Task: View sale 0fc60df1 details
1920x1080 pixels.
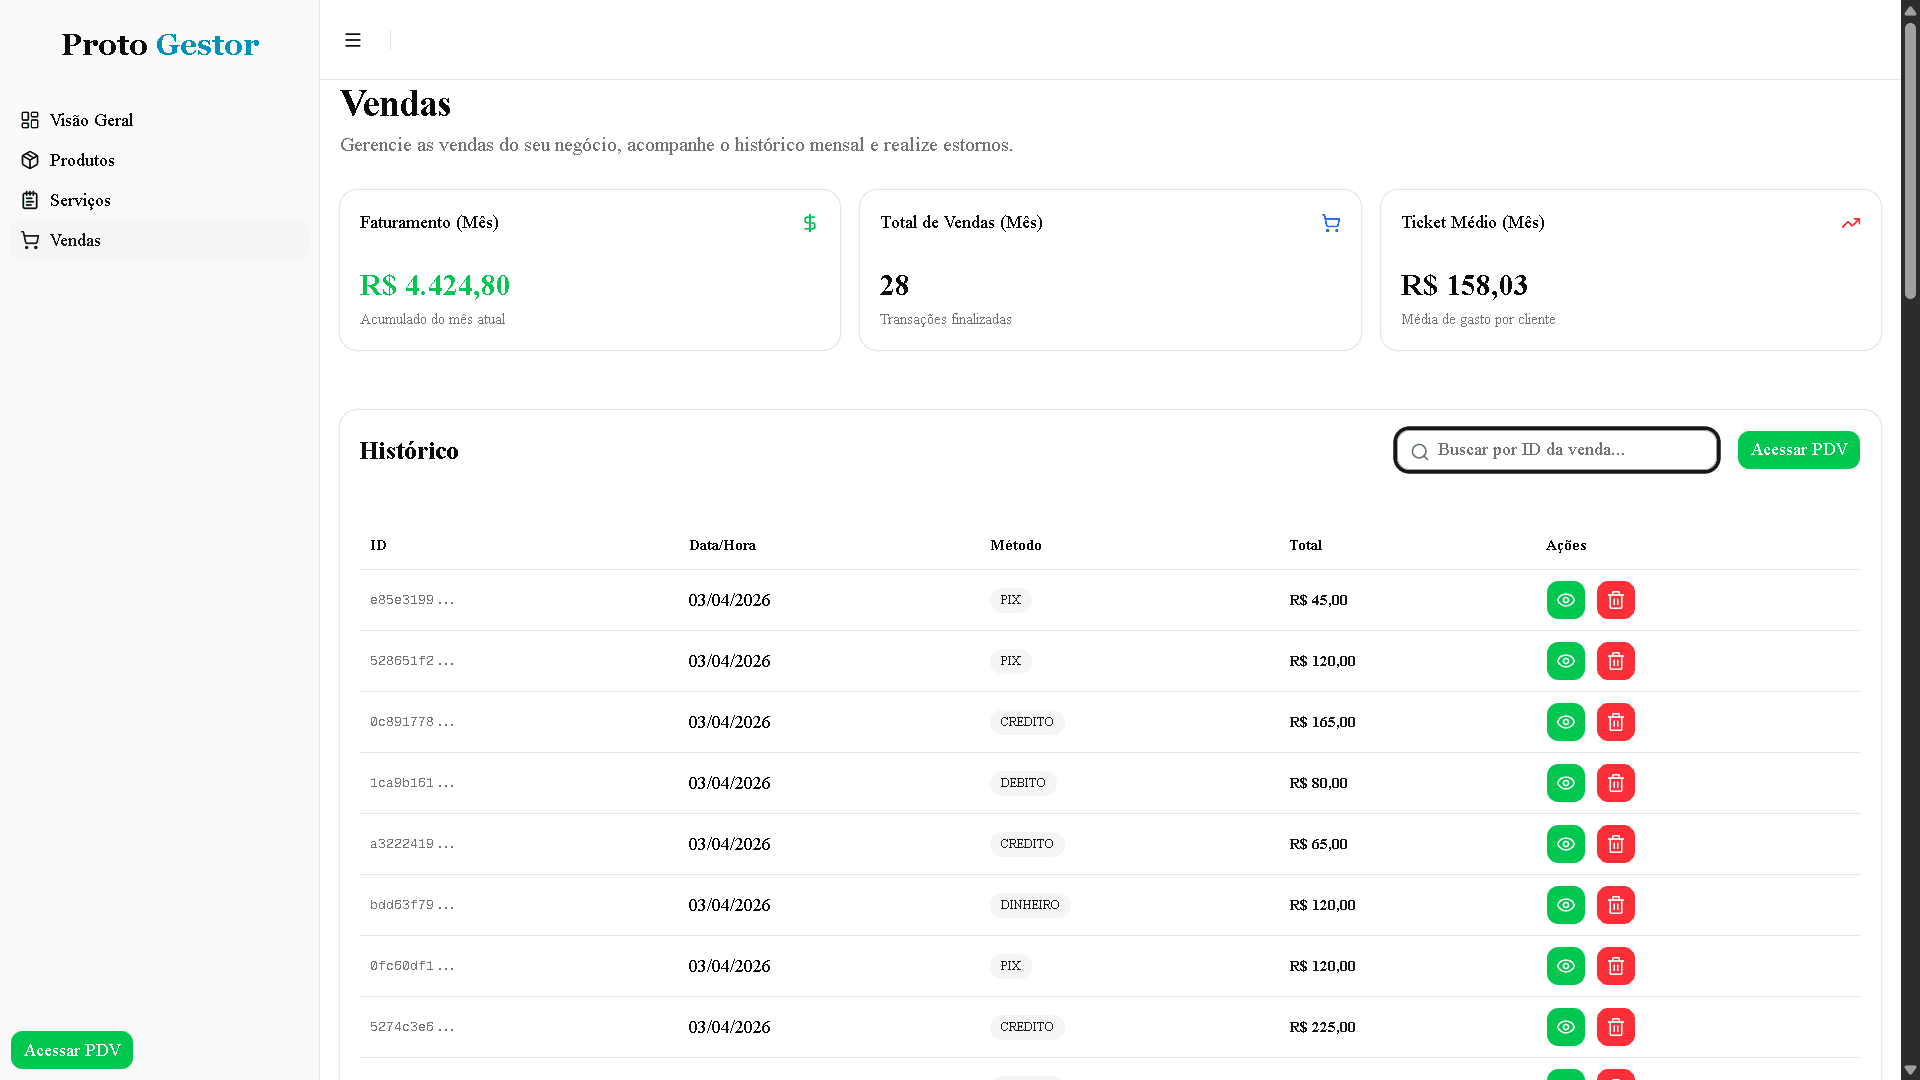Action: 1565,966
